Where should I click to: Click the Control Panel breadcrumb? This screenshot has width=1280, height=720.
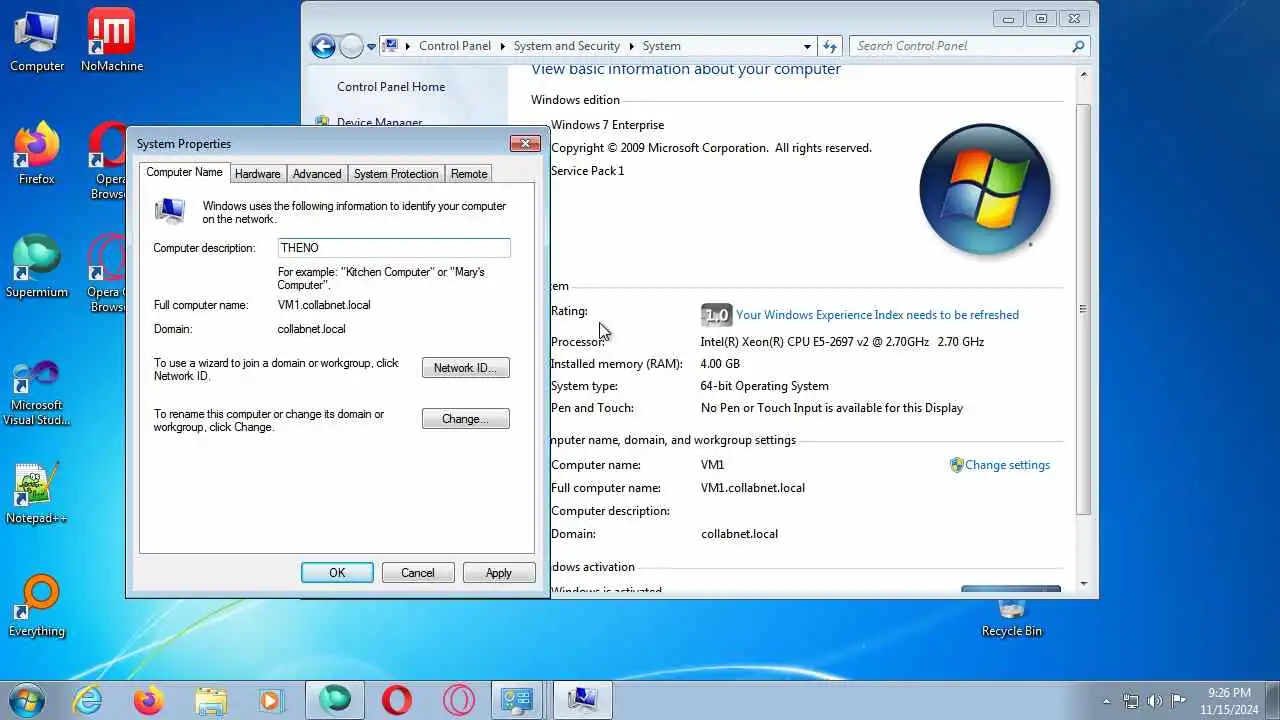tap(455, 46)
